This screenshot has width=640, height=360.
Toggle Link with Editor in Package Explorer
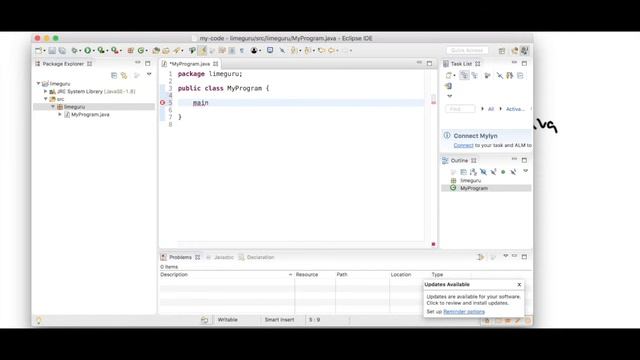pyautogui.click(x=124, y=76)
